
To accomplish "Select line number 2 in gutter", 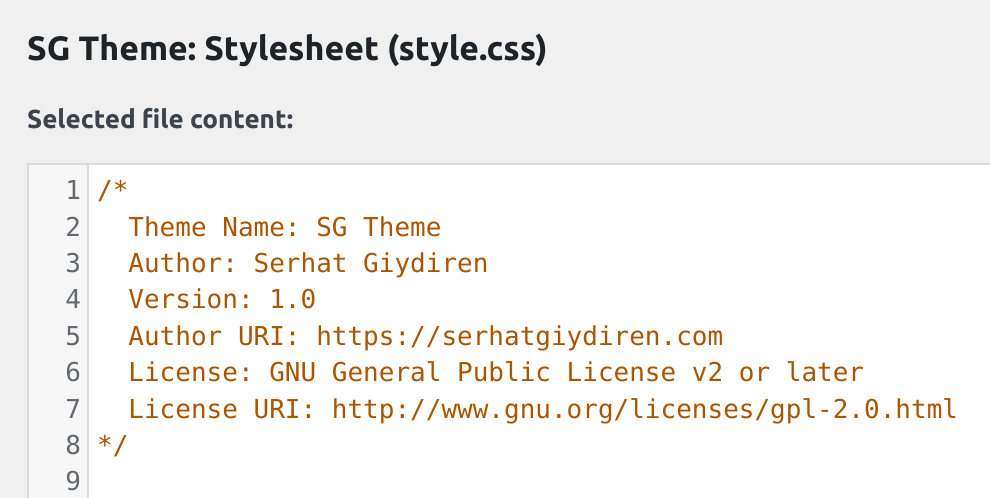I will [73, 227].
